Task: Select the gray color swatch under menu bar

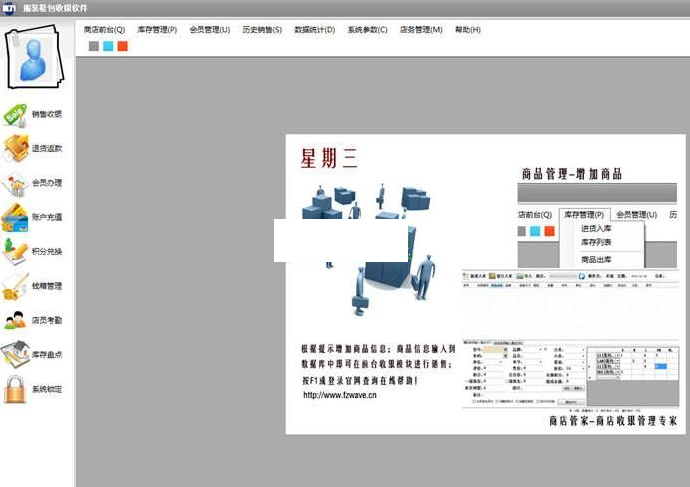Action: 94,46
